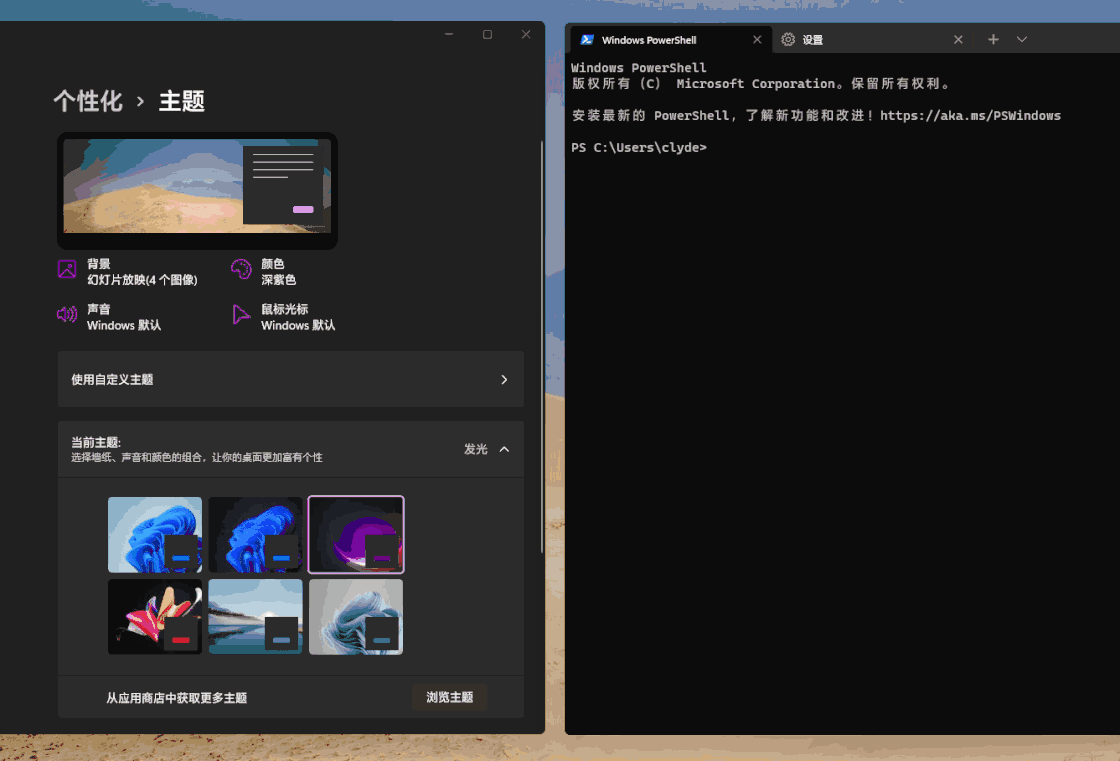The height and width of the screenshot is (761, 1120).
Task: Click the 声音 speaker sound icon
Action: tap(66, 314)
